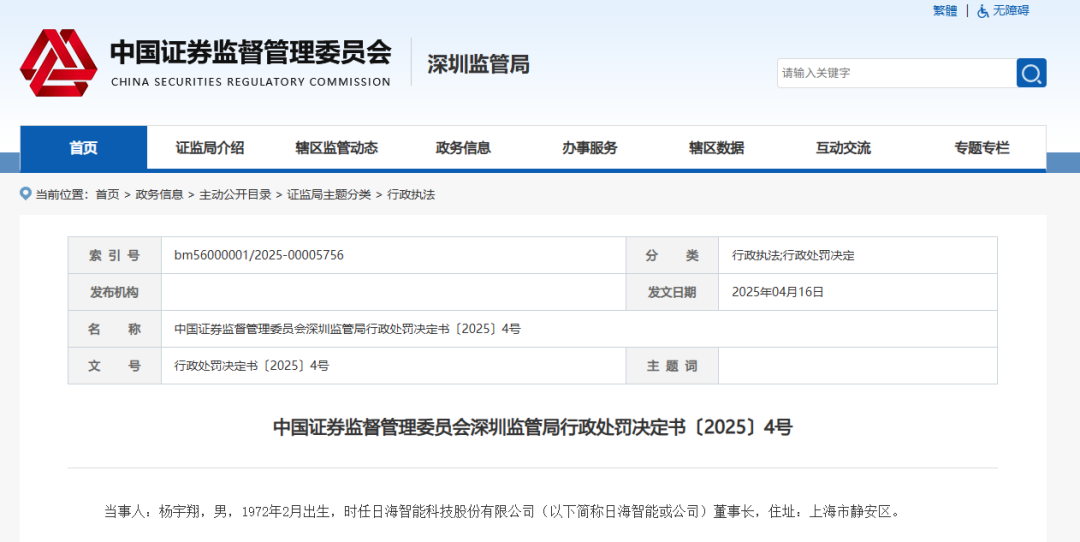The height and width of the screenshot is (542, 1080).
Task: Click the 深圳监管局 header text
Action: click(x=478, y=65)
